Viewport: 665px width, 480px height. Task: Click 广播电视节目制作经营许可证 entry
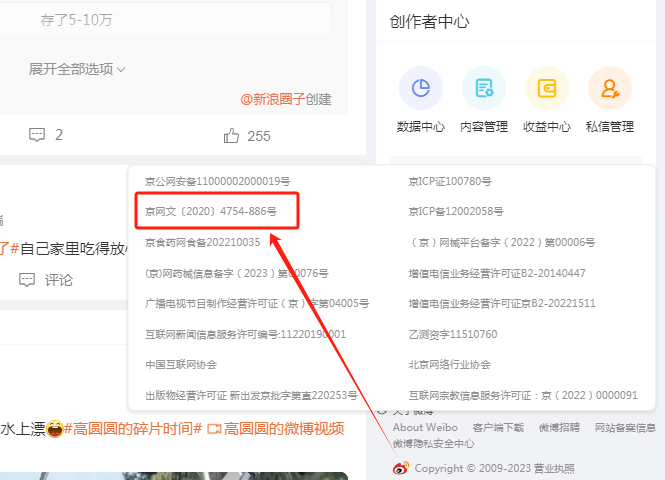pyautogui.click(x=257, y=304)
